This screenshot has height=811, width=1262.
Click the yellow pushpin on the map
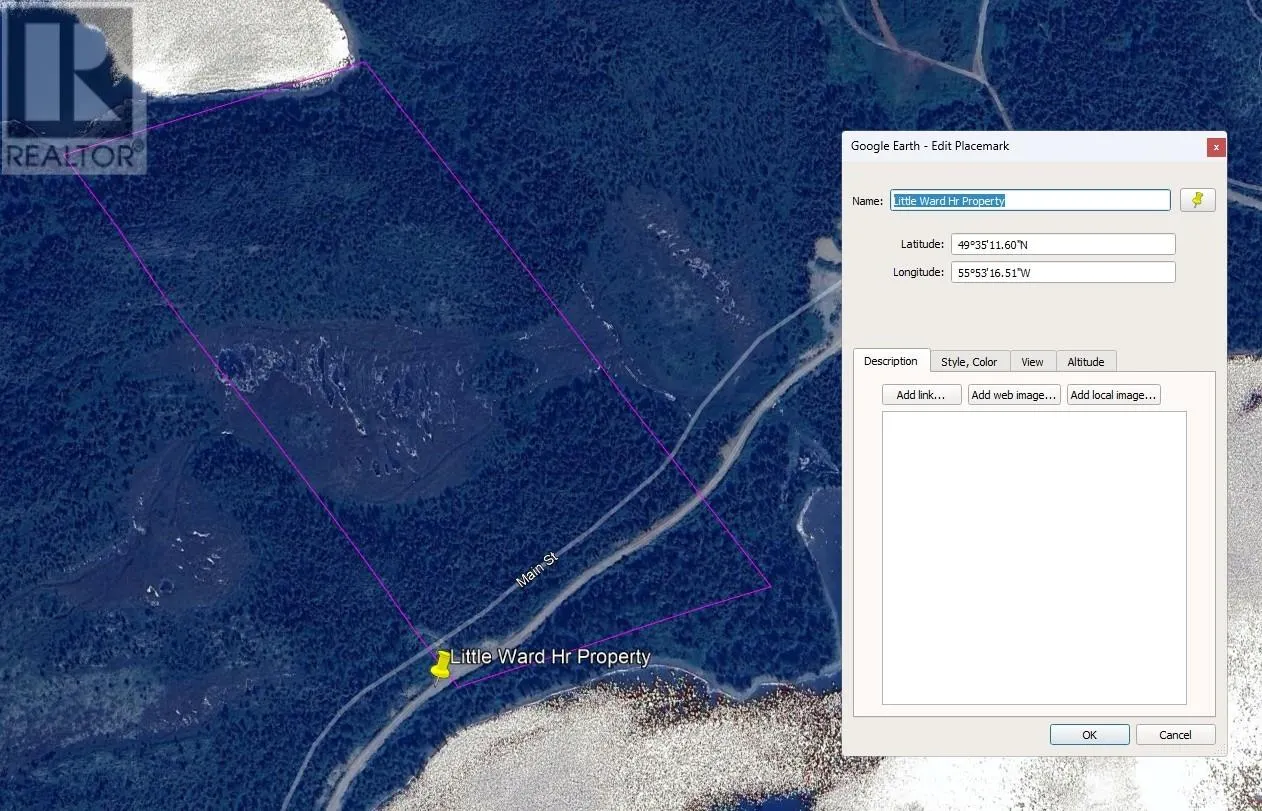[440, 664]
